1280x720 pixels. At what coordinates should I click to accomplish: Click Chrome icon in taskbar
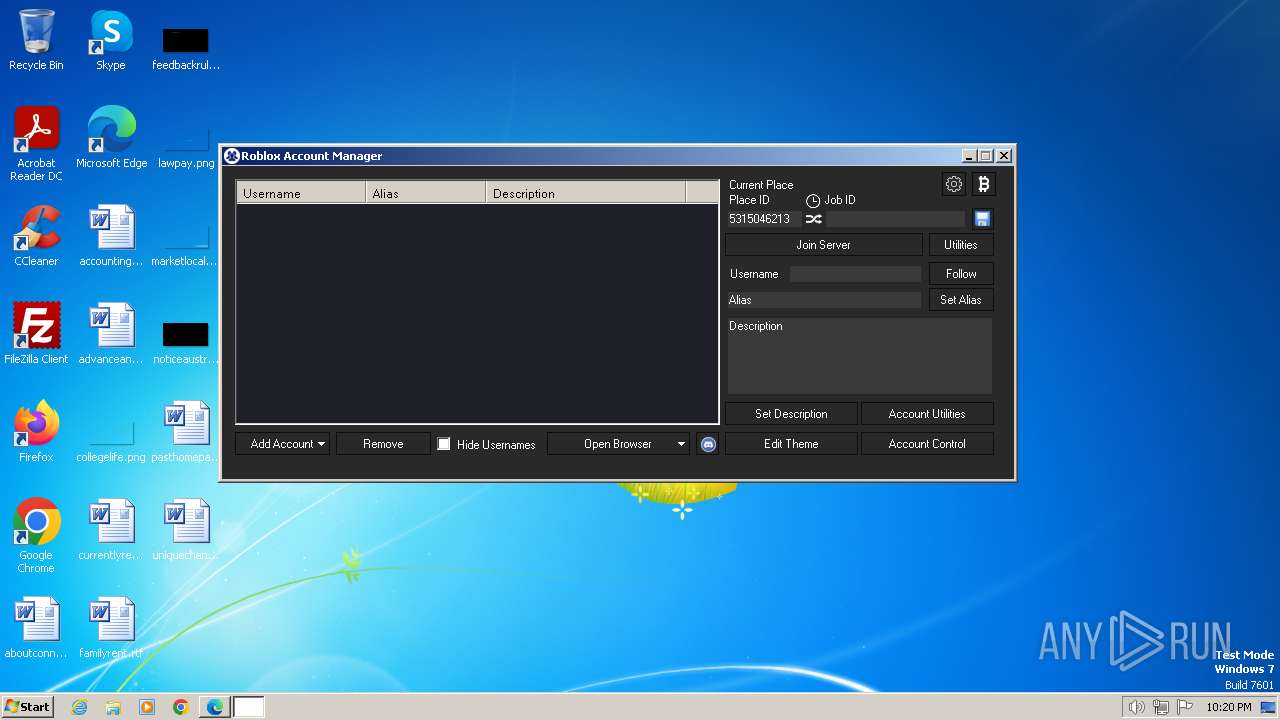click(x=181, y=707)
